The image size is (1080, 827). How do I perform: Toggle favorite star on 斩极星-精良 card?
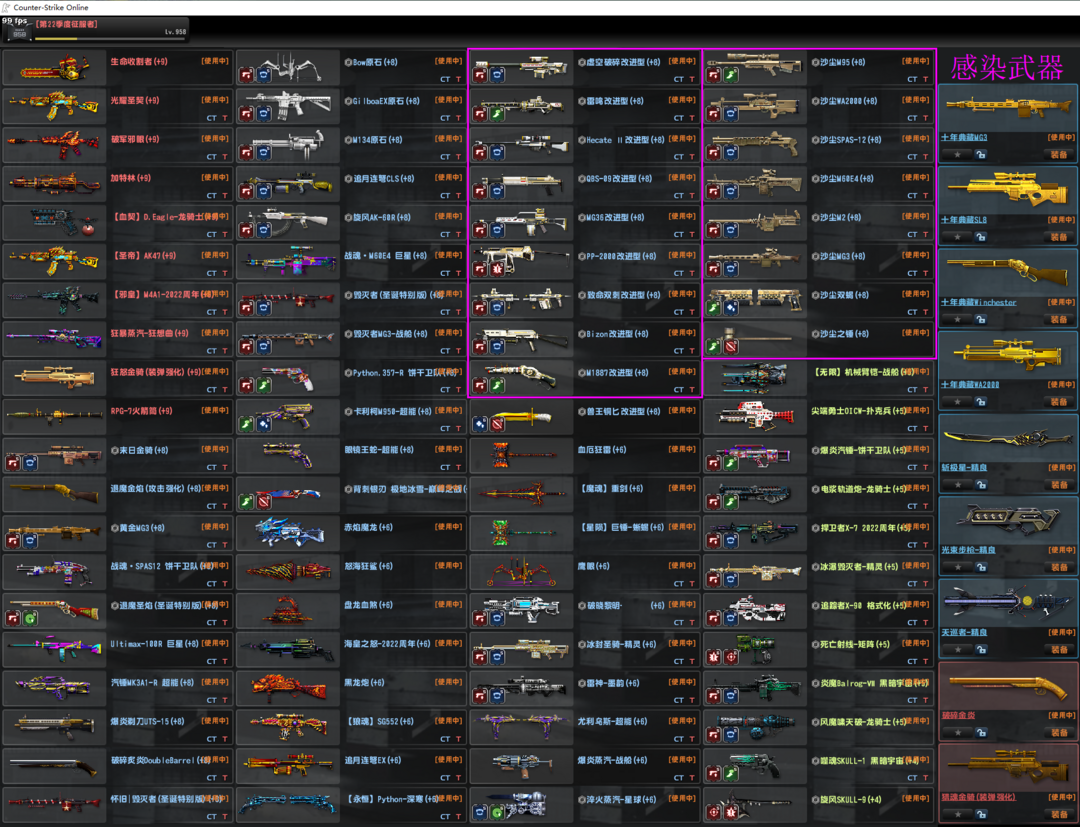958,485
